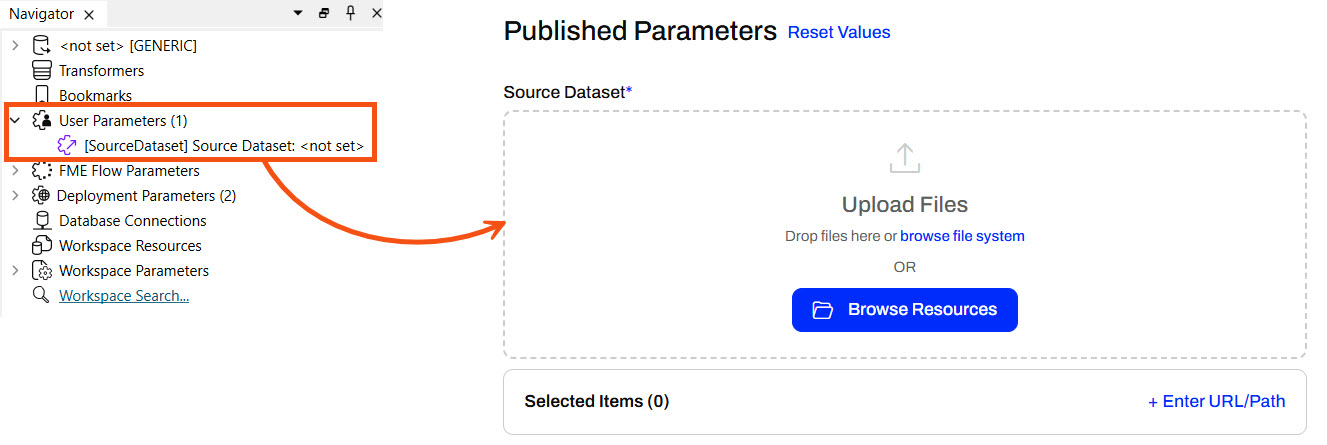Screen dimensions: 1327x445
Task: Click the Browse Resources button
Action: click(904, 310)
